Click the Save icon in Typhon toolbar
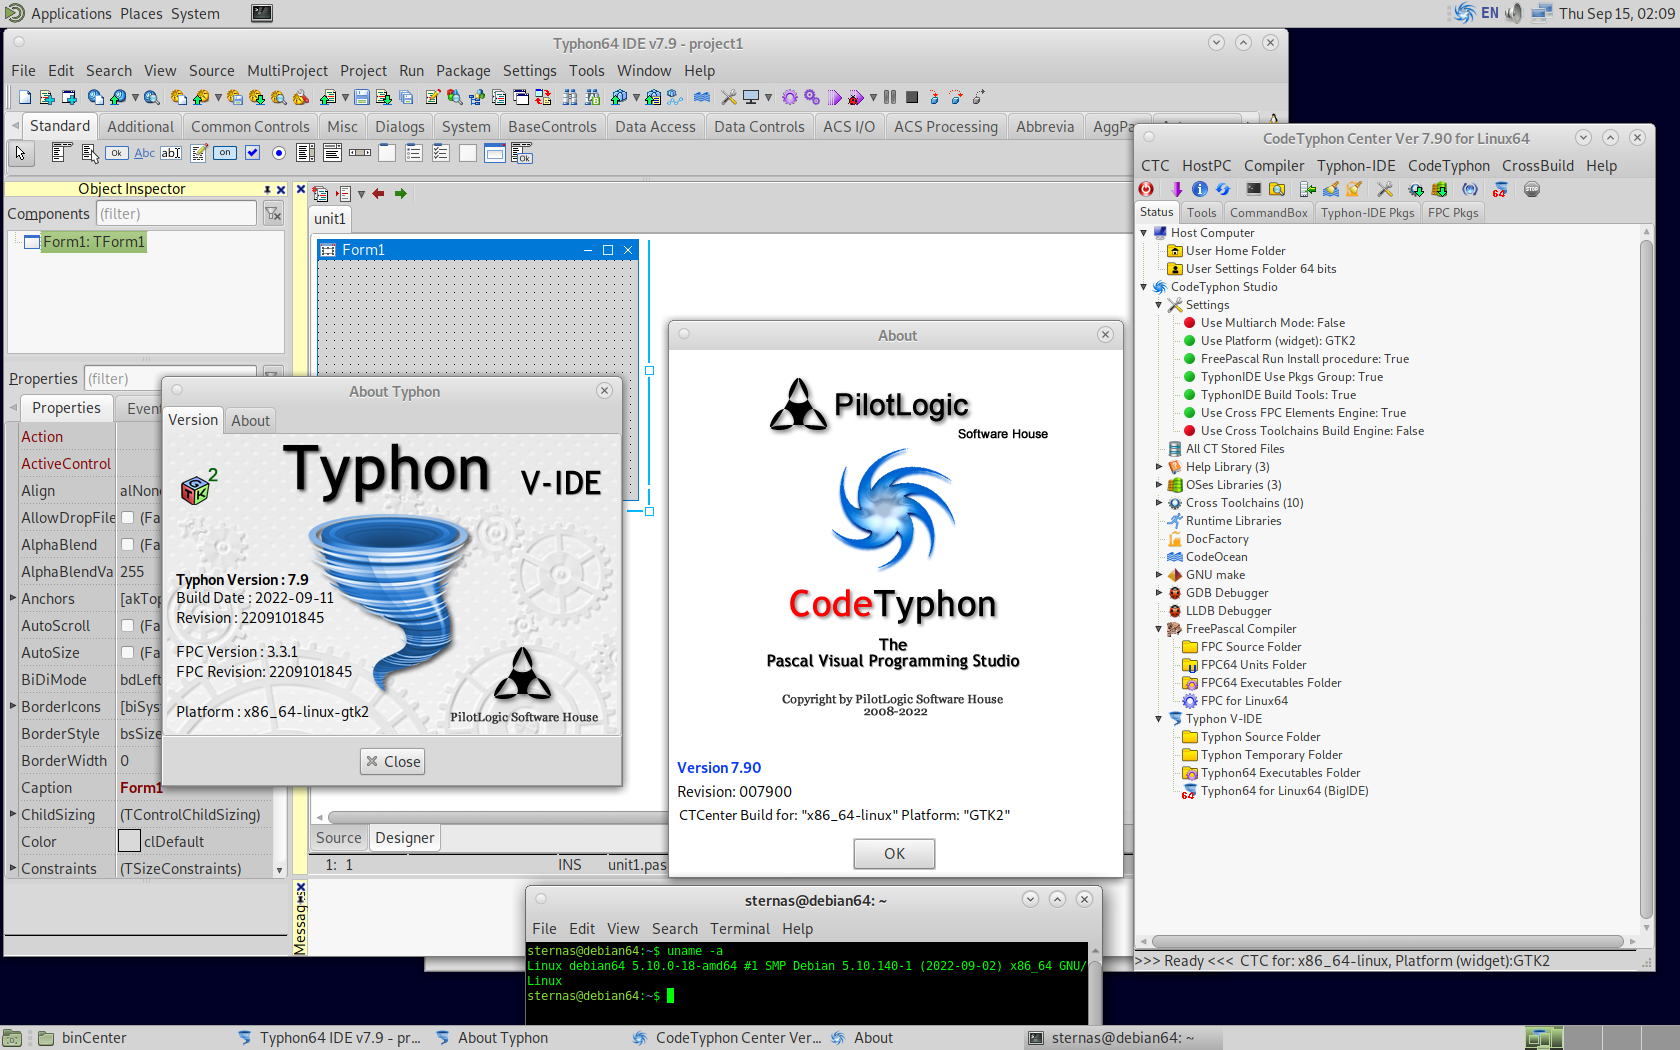Viewport: 1680px width, 1050px height. point(362,97)
